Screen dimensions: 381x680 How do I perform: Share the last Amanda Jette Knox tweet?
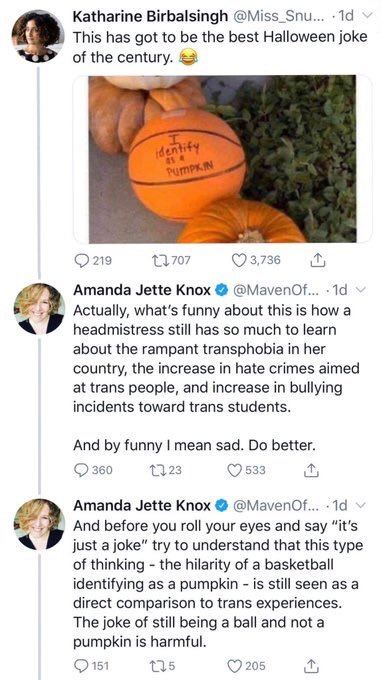(313, 665)
